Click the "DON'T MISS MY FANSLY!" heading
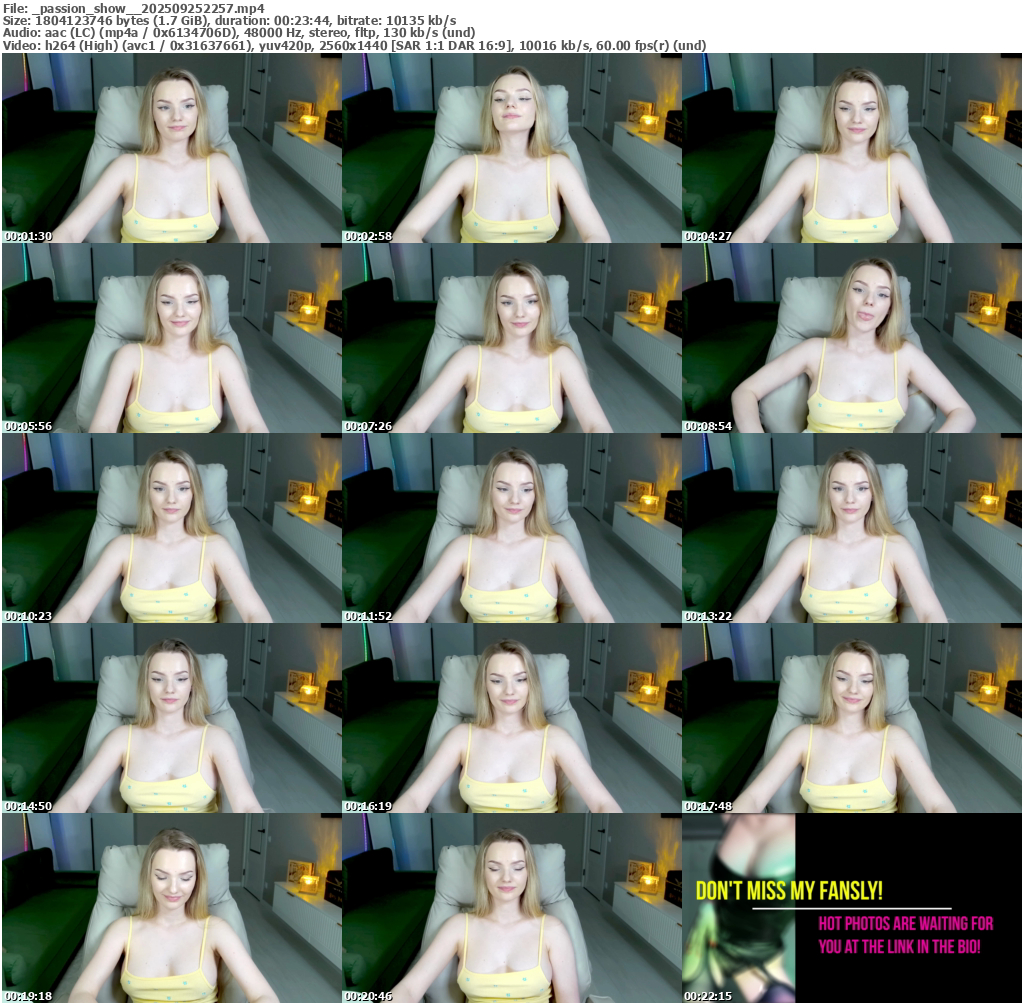 click(789, 890)
